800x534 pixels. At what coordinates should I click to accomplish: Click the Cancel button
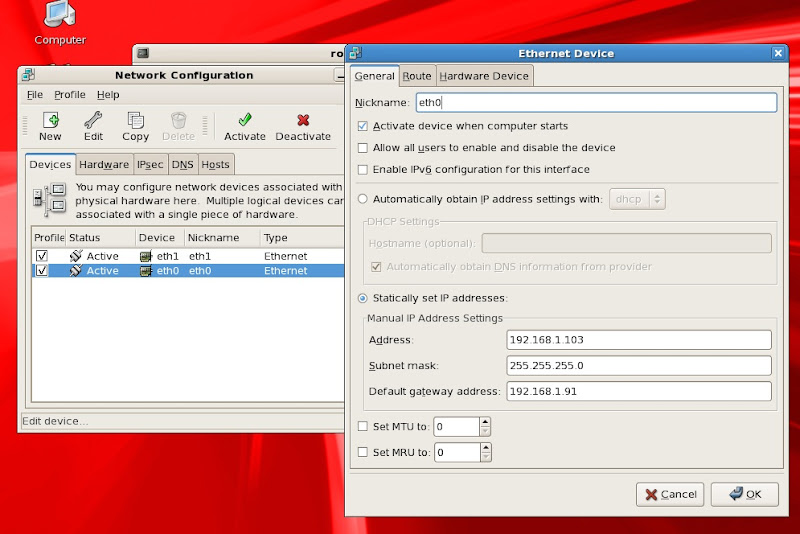pyautogui.click(x=670, y=494)
